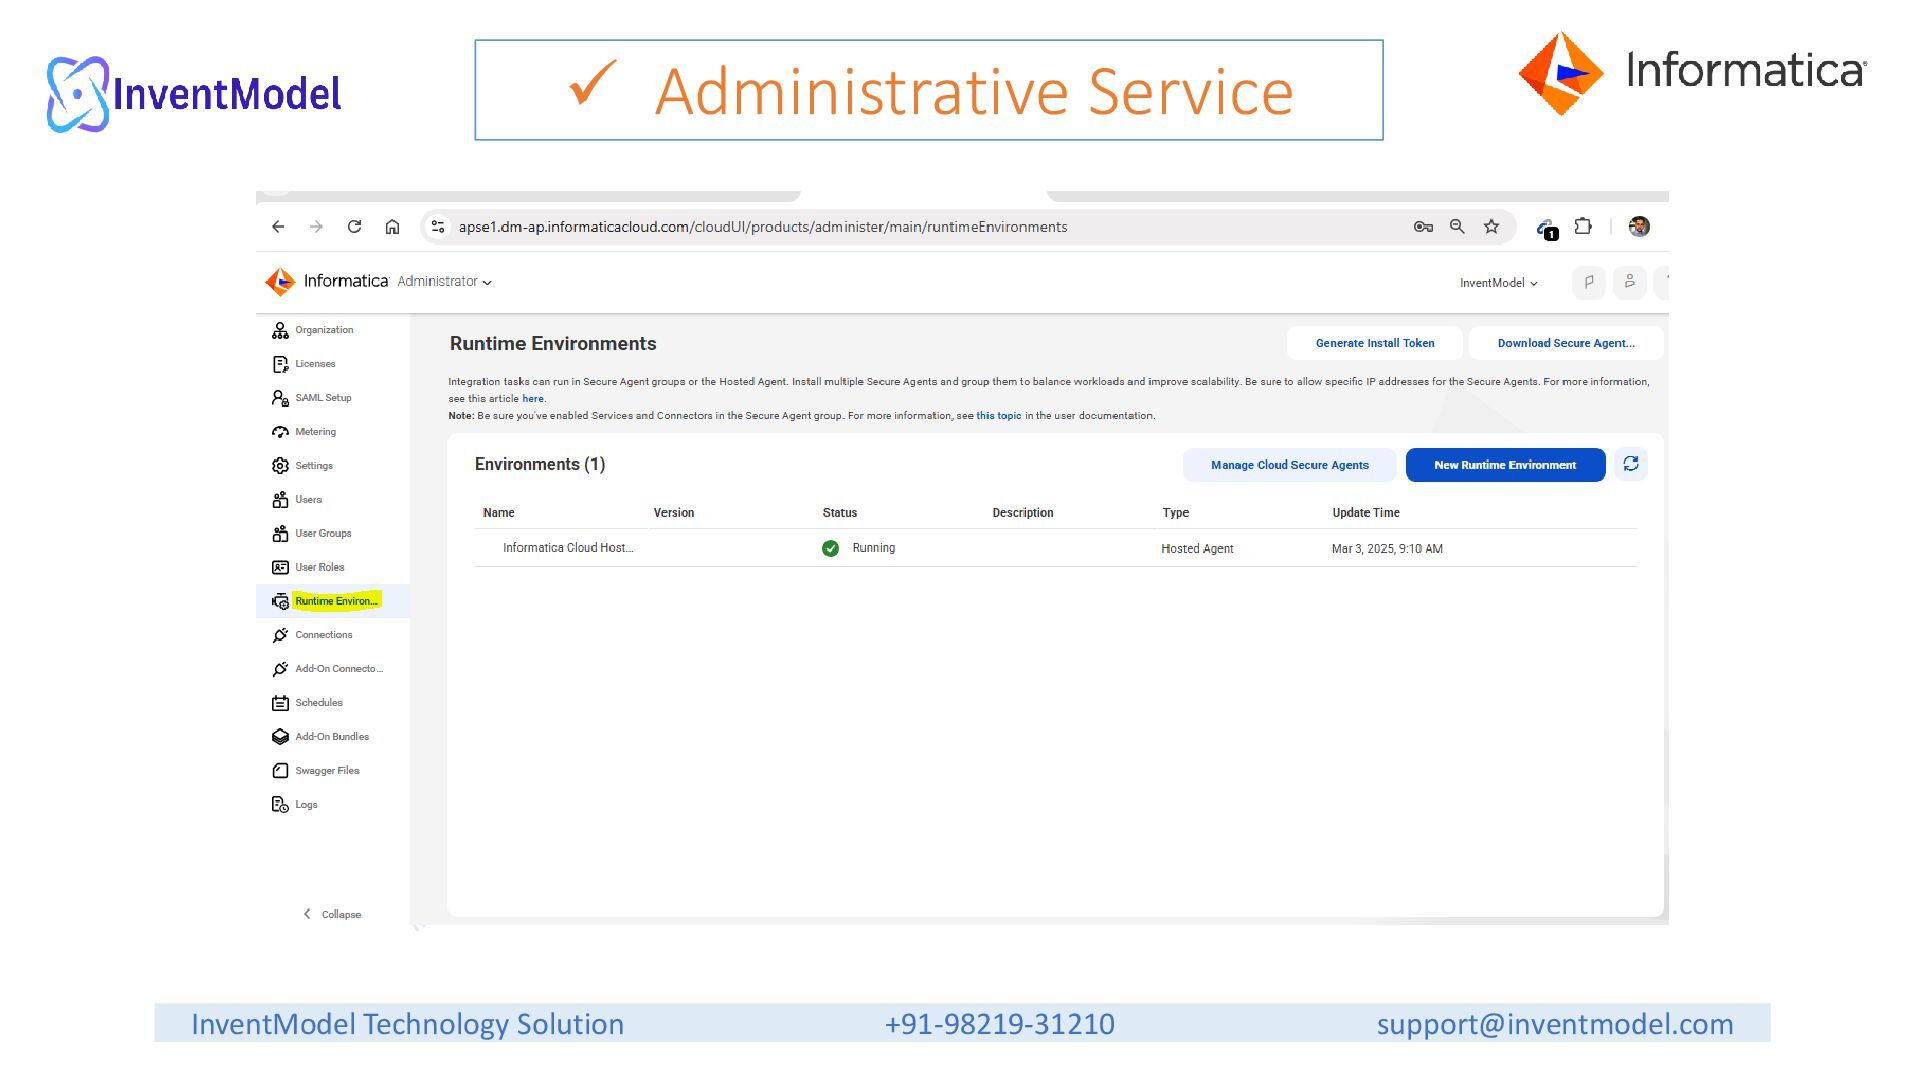
Task: Click the Metering gauge icon
Action: point(280,432)
